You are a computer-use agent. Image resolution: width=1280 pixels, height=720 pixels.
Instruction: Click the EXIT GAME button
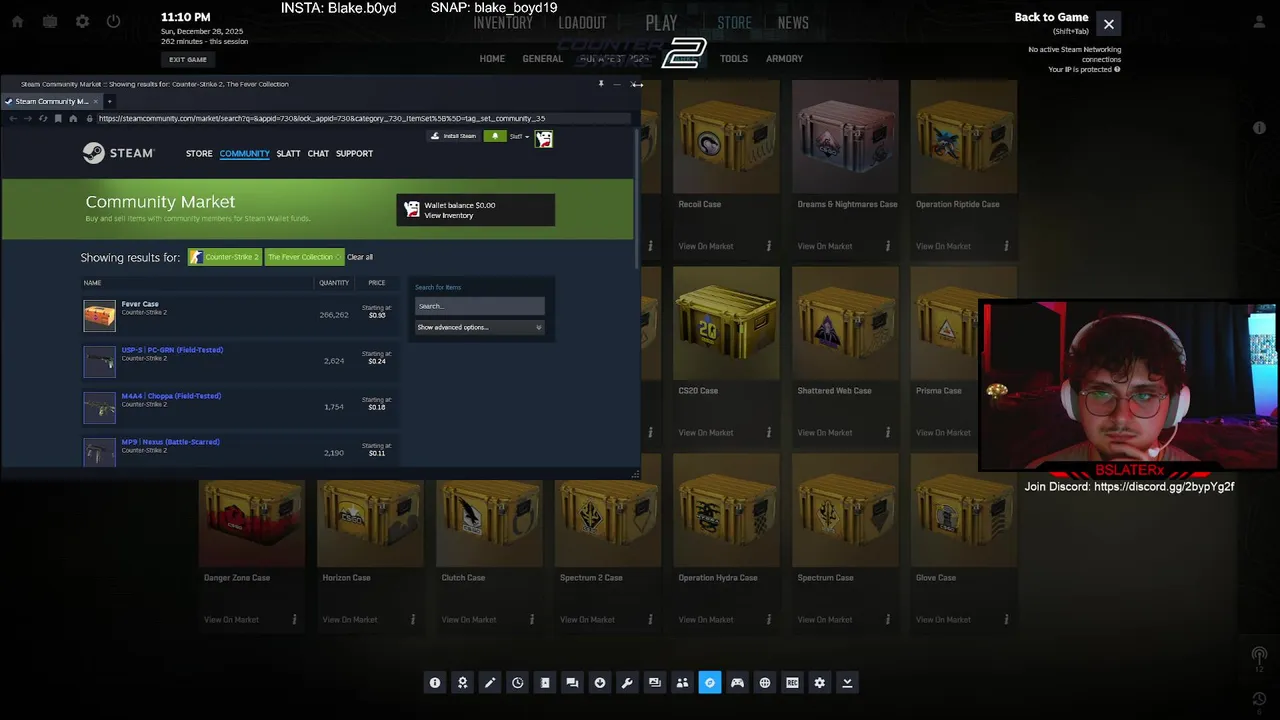(x=188, y=59)
